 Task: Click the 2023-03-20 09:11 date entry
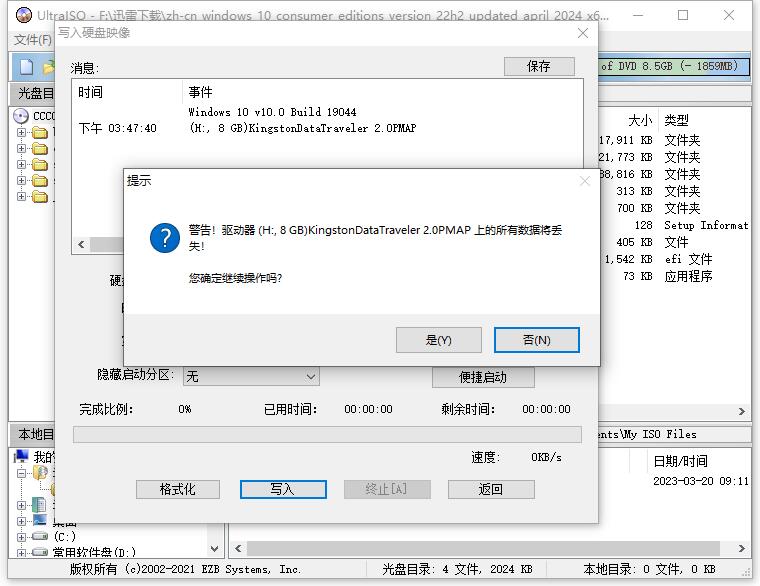coord(701,481)
